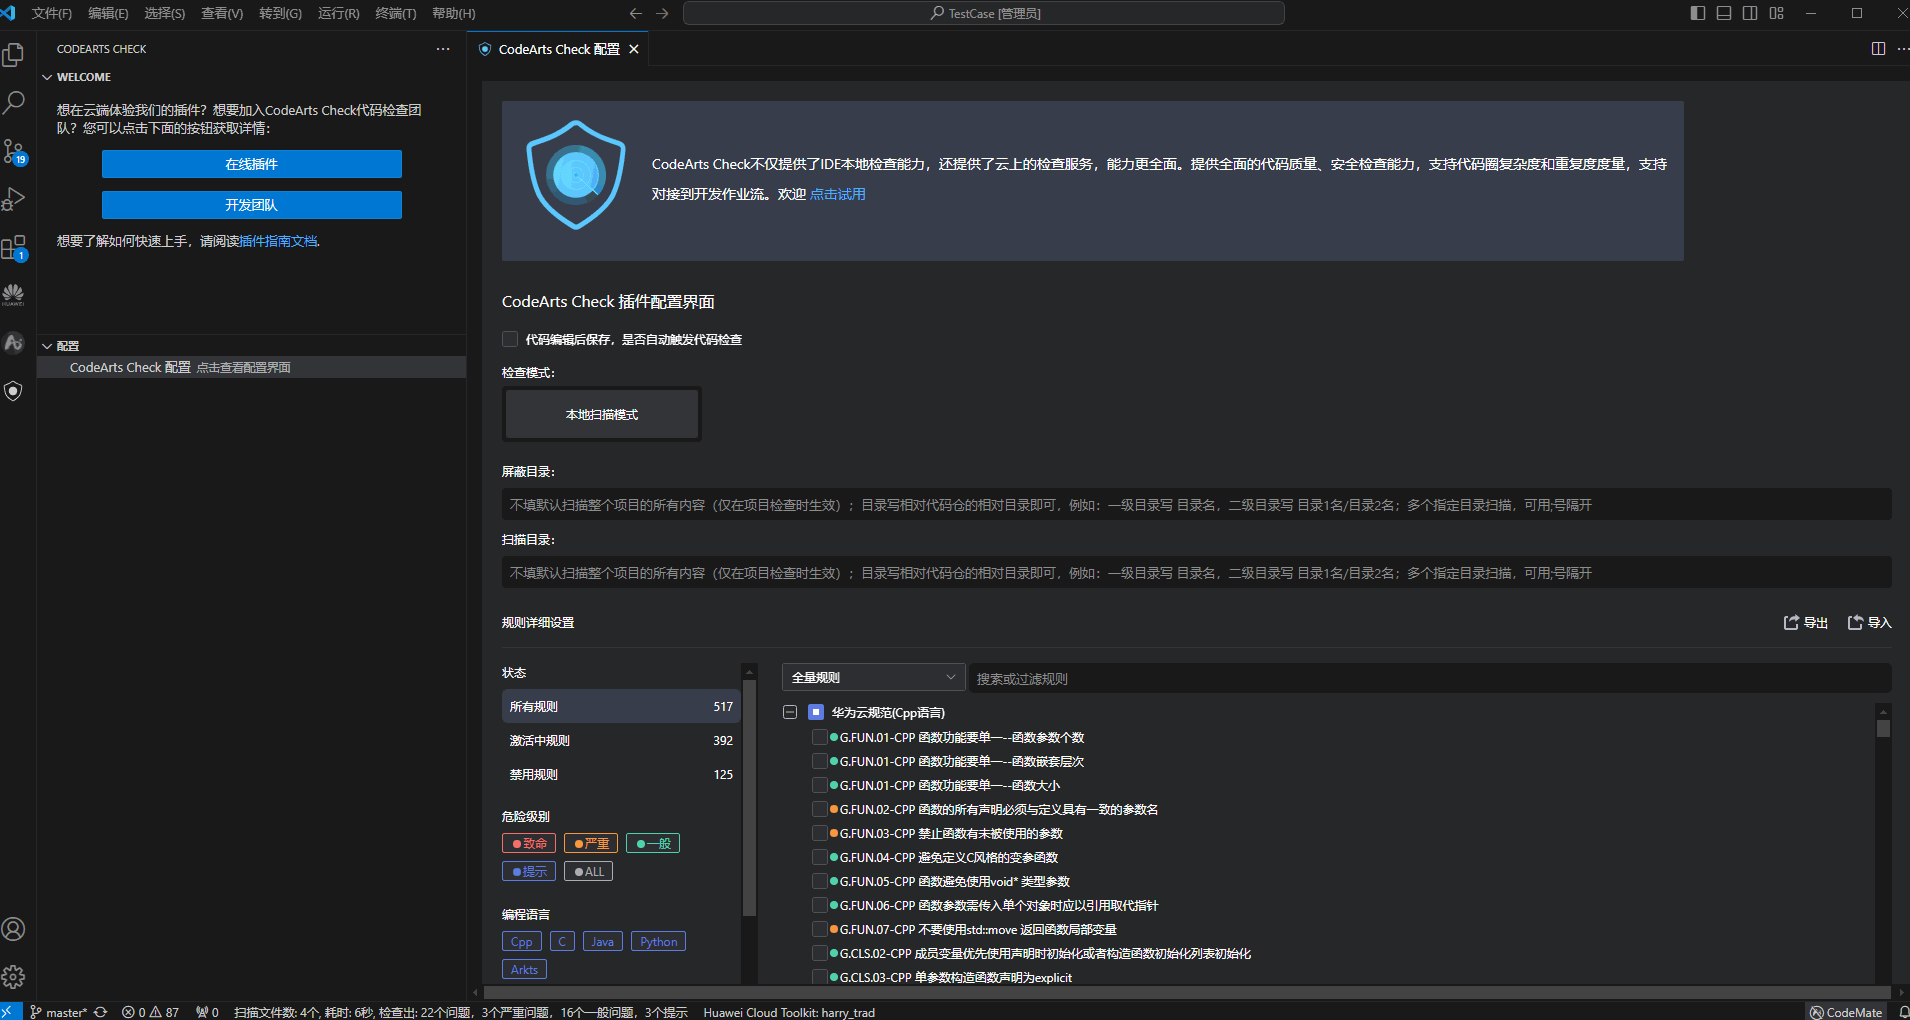1910x1020 pixels.
Task: Click the CodeMate icon in the status bar
Action: [1845, 1011]
